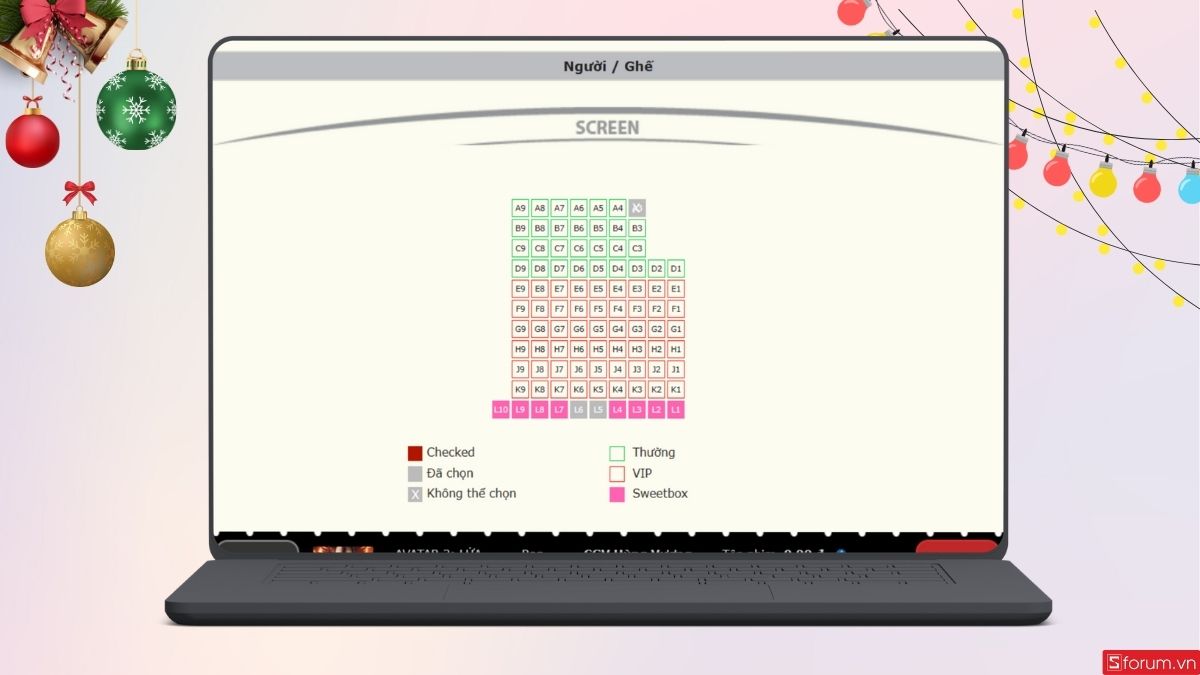This screenshot has width=1200, height=675.
Task: Select regular seat A4
Action: coord(618,208)
